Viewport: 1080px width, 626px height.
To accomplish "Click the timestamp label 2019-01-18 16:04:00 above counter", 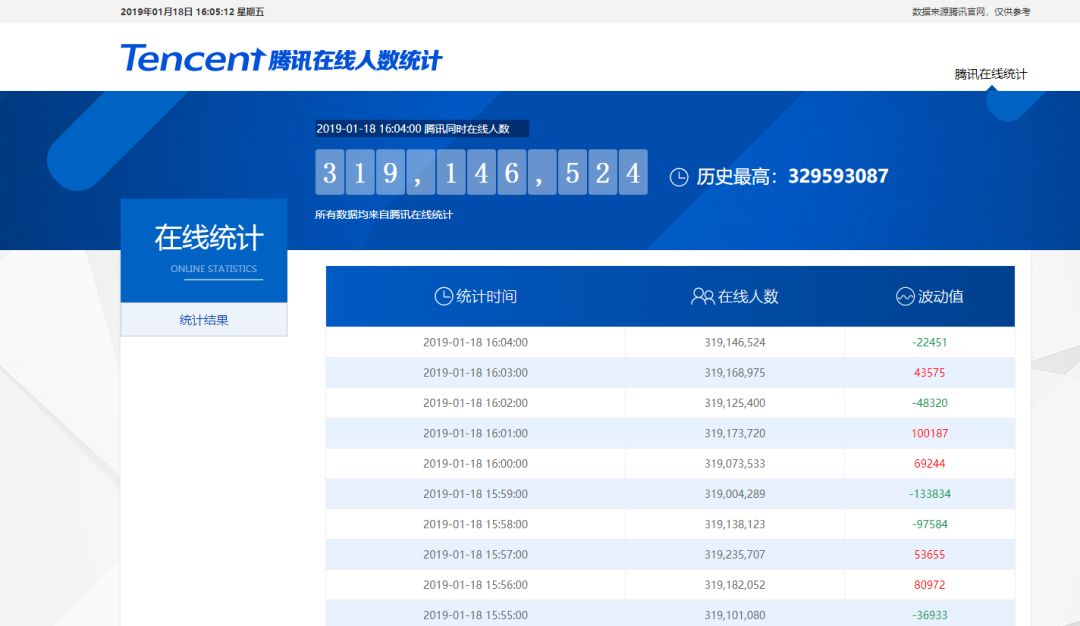I will [421, 129].
